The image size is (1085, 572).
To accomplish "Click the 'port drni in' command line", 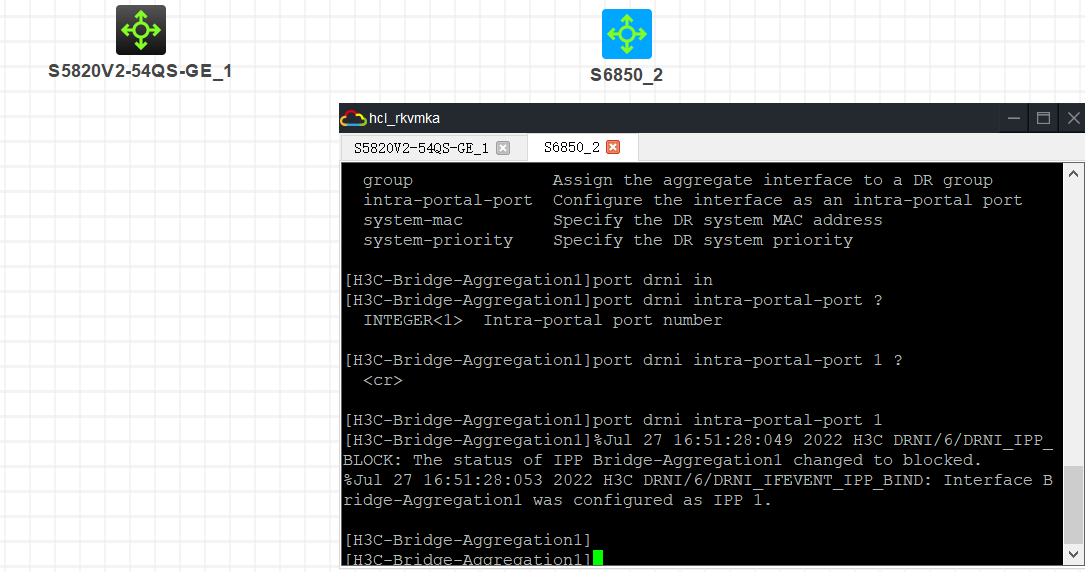I will click(529, 280).
